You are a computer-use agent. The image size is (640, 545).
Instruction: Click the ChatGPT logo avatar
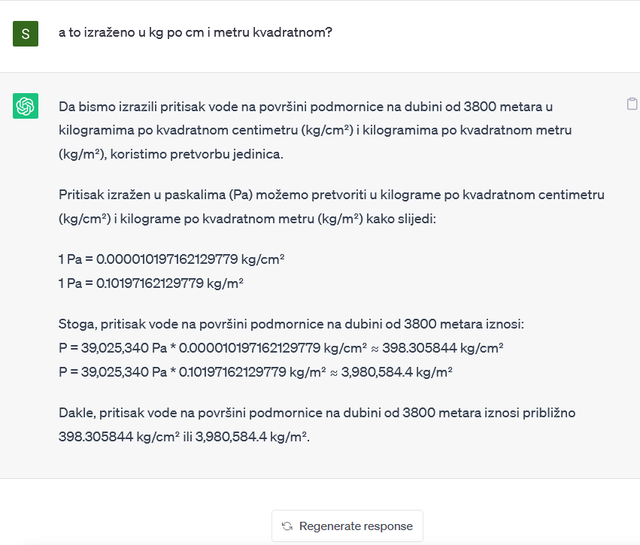[25, 106]
